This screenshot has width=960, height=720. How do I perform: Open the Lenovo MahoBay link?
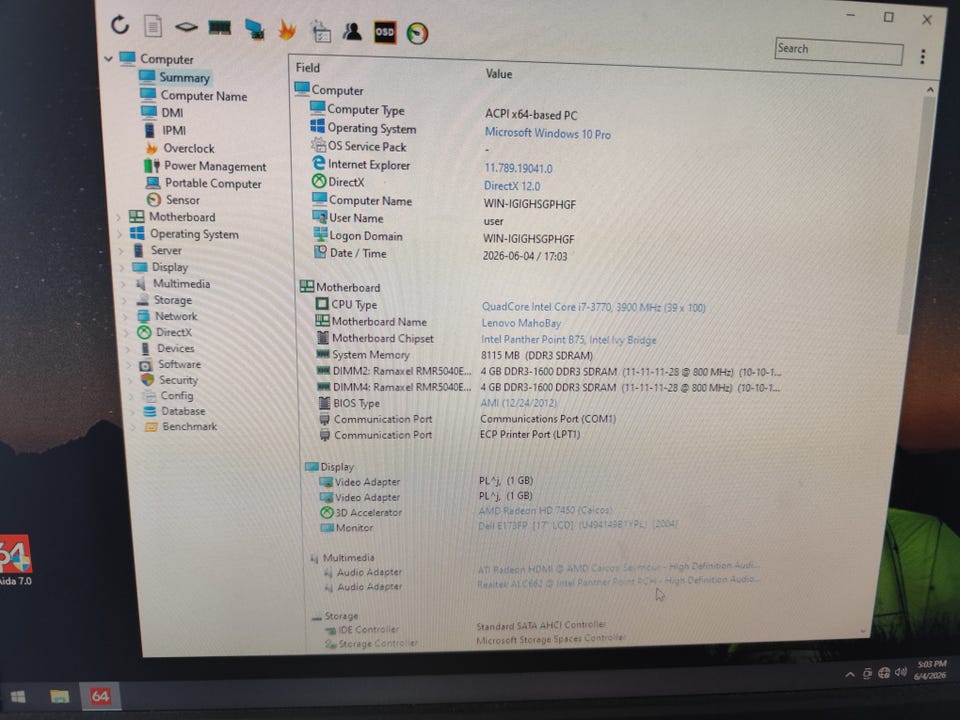[521, 323]
